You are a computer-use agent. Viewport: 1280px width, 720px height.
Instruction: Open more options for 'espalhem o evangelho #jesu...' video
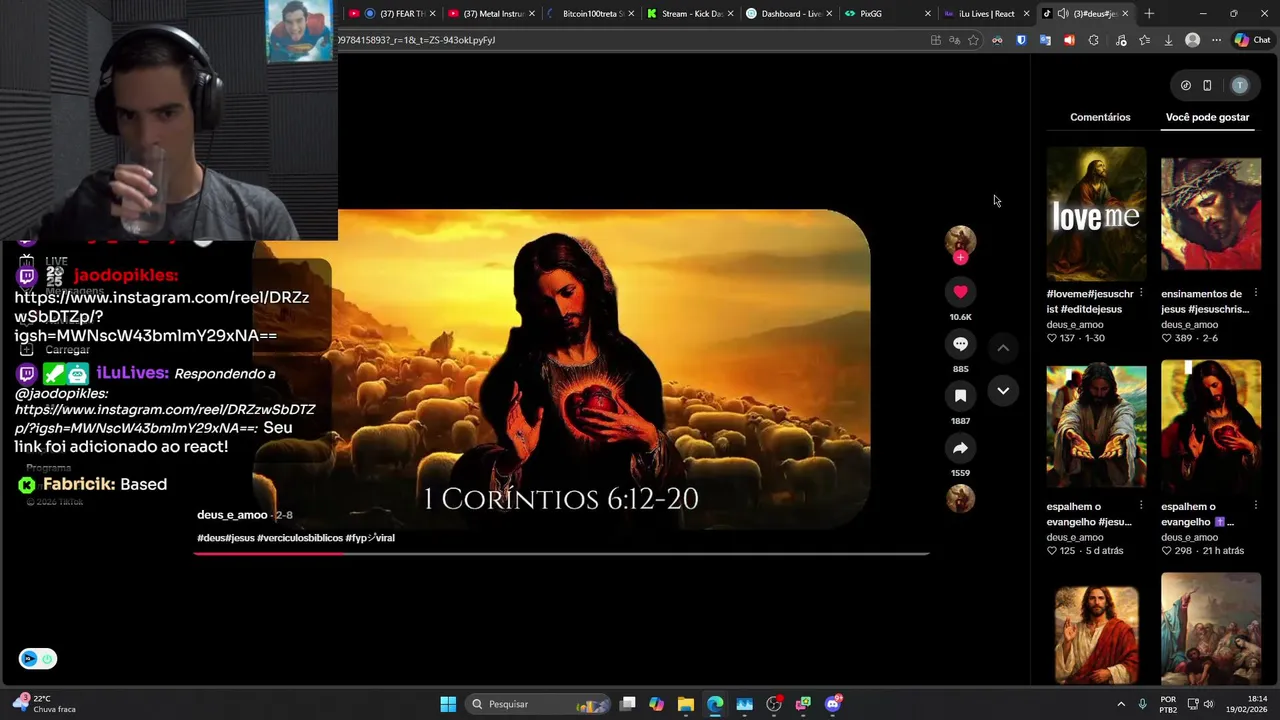pyautogui.click(x=1141, y=507)
